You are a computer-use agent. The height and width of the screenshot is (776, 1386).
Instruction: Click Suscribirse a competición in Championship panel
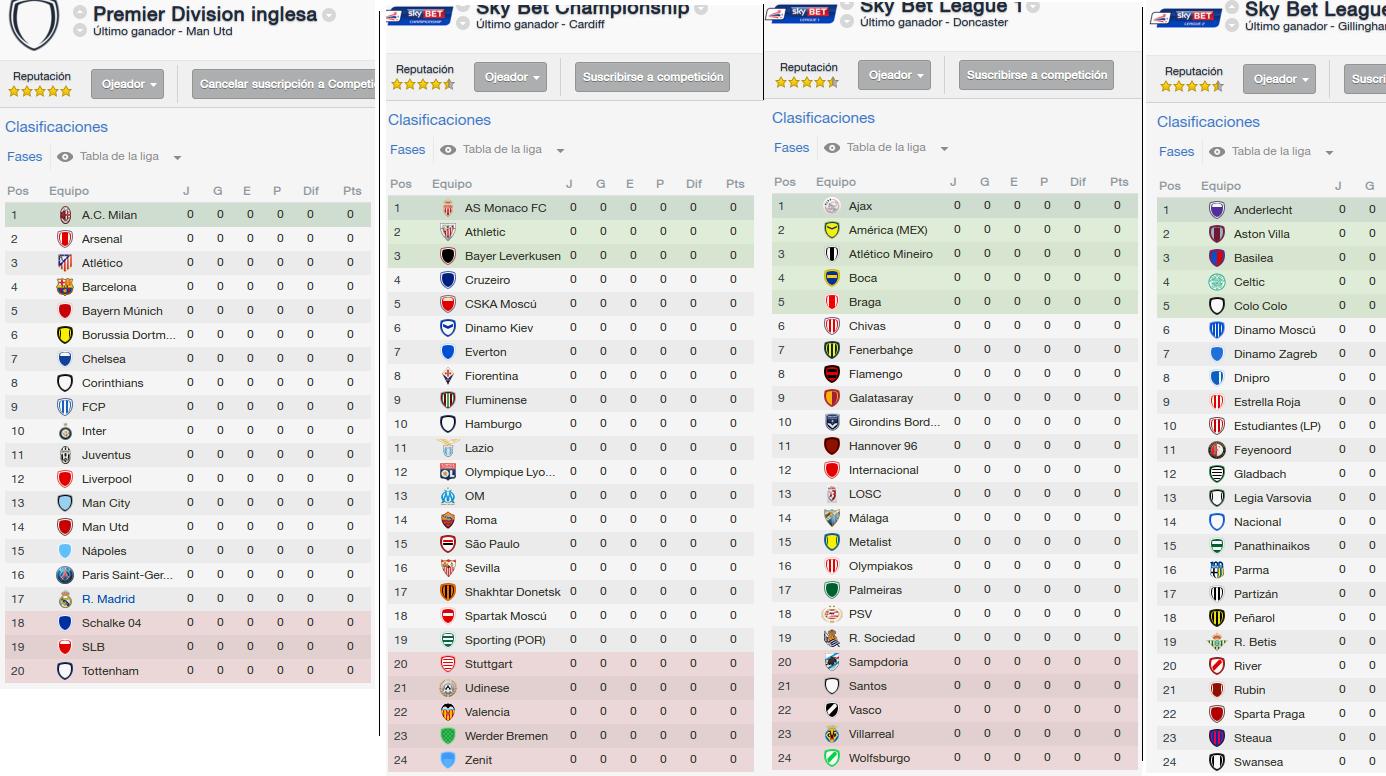654,78
